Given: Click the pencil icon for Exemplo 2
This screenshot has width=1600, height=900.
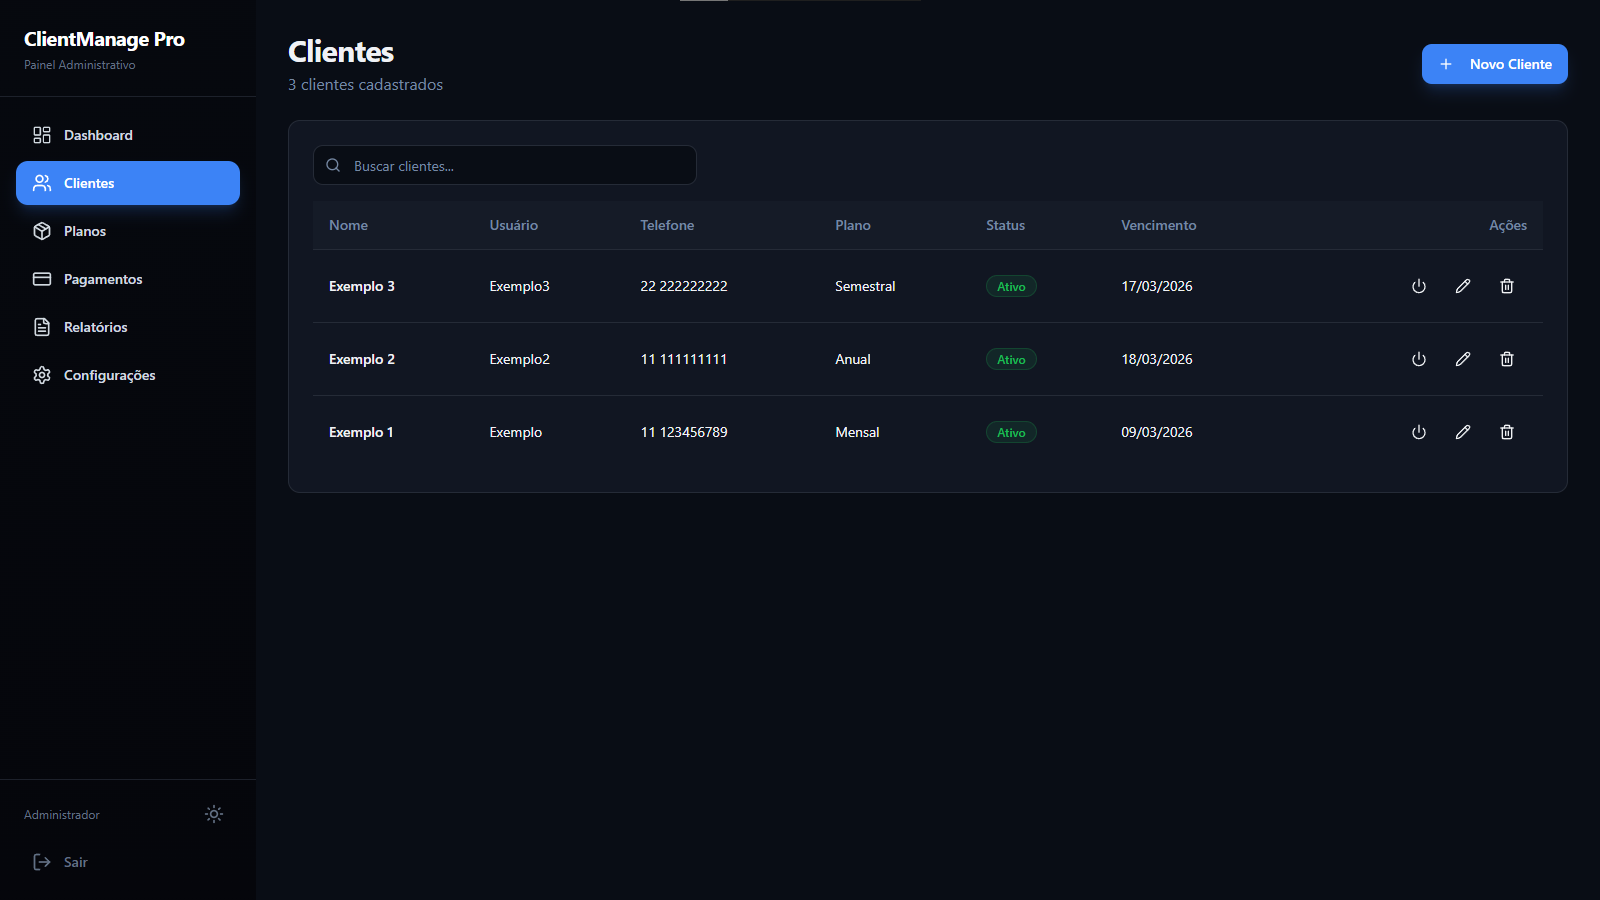Looking at the screenshot, I should coord(1462,359).
